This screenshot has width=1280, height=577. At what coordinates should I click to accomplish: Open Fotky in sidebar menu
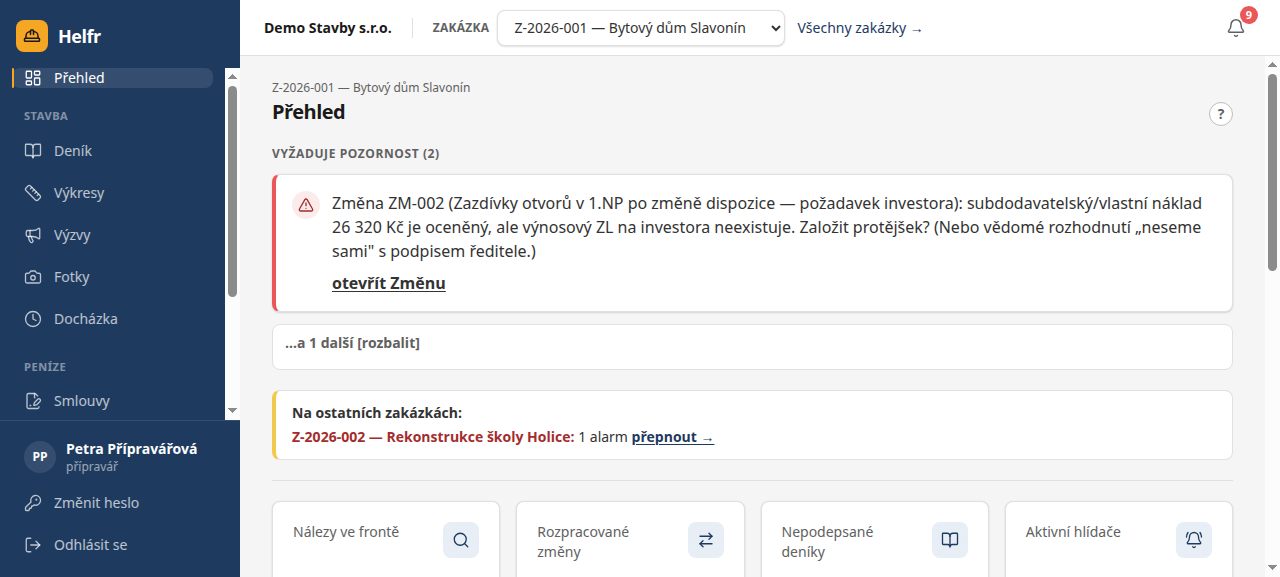coord(114,277)
